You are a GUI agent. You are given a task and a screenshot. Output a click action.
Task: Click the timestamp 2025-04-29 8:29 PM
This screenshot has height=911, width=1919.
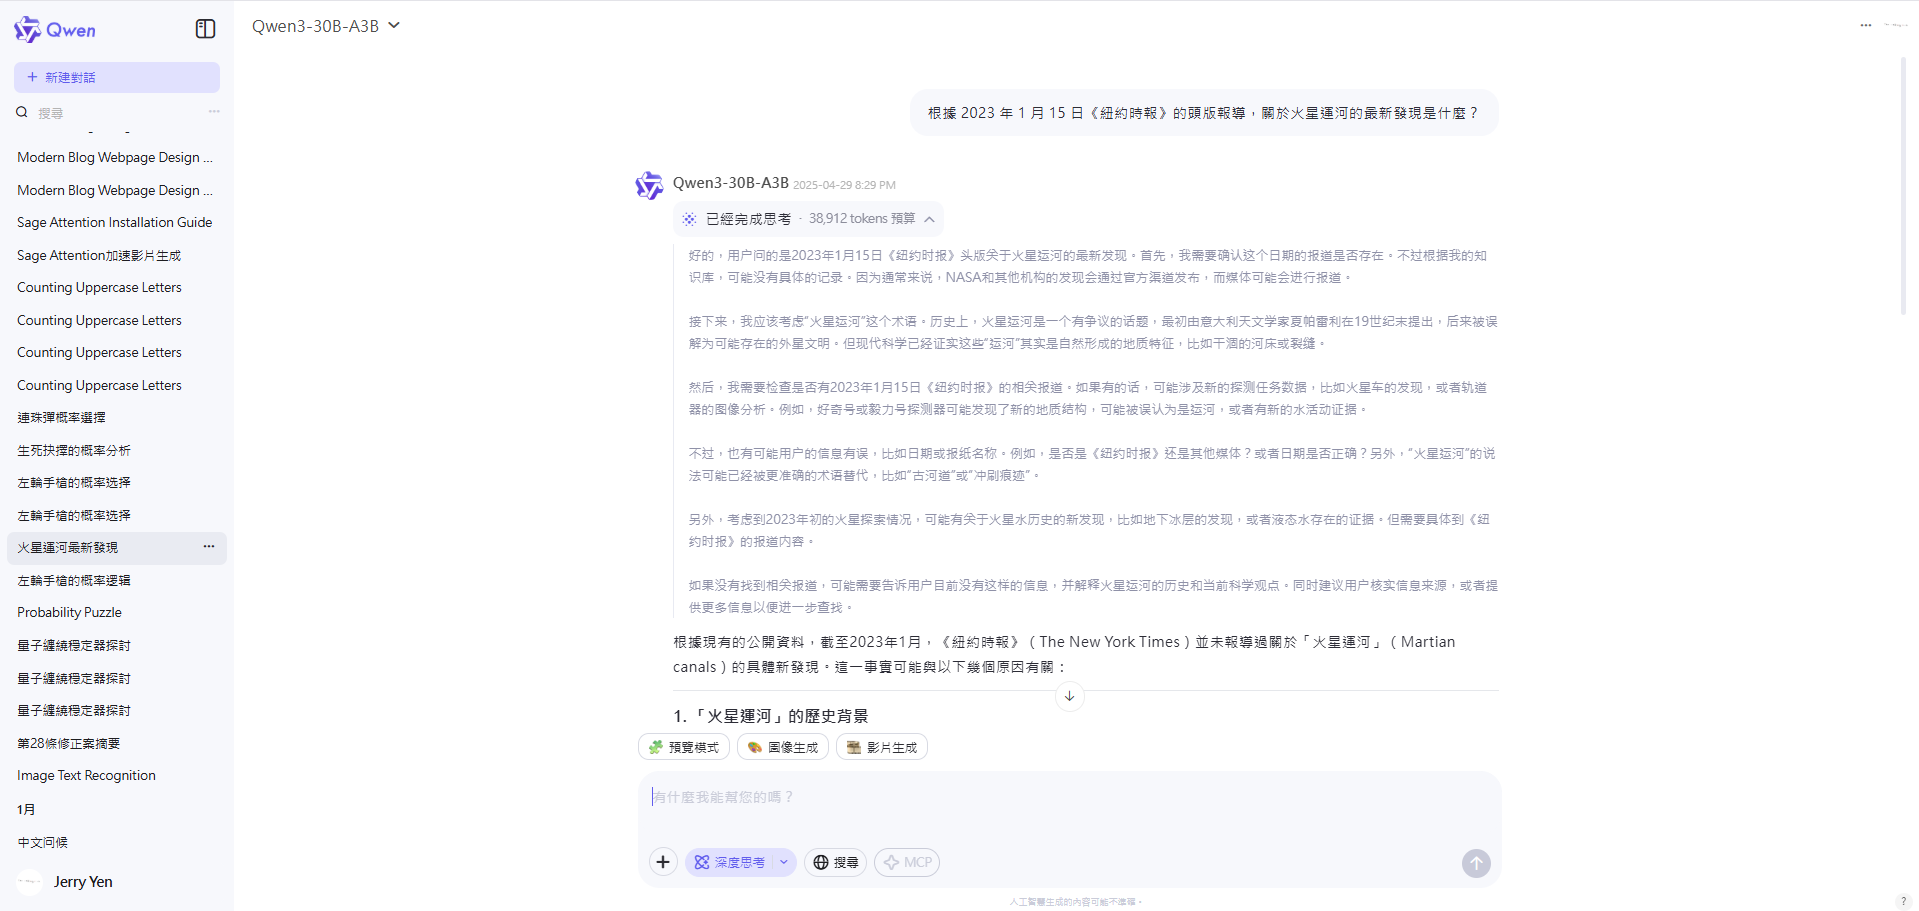(844, 185)
